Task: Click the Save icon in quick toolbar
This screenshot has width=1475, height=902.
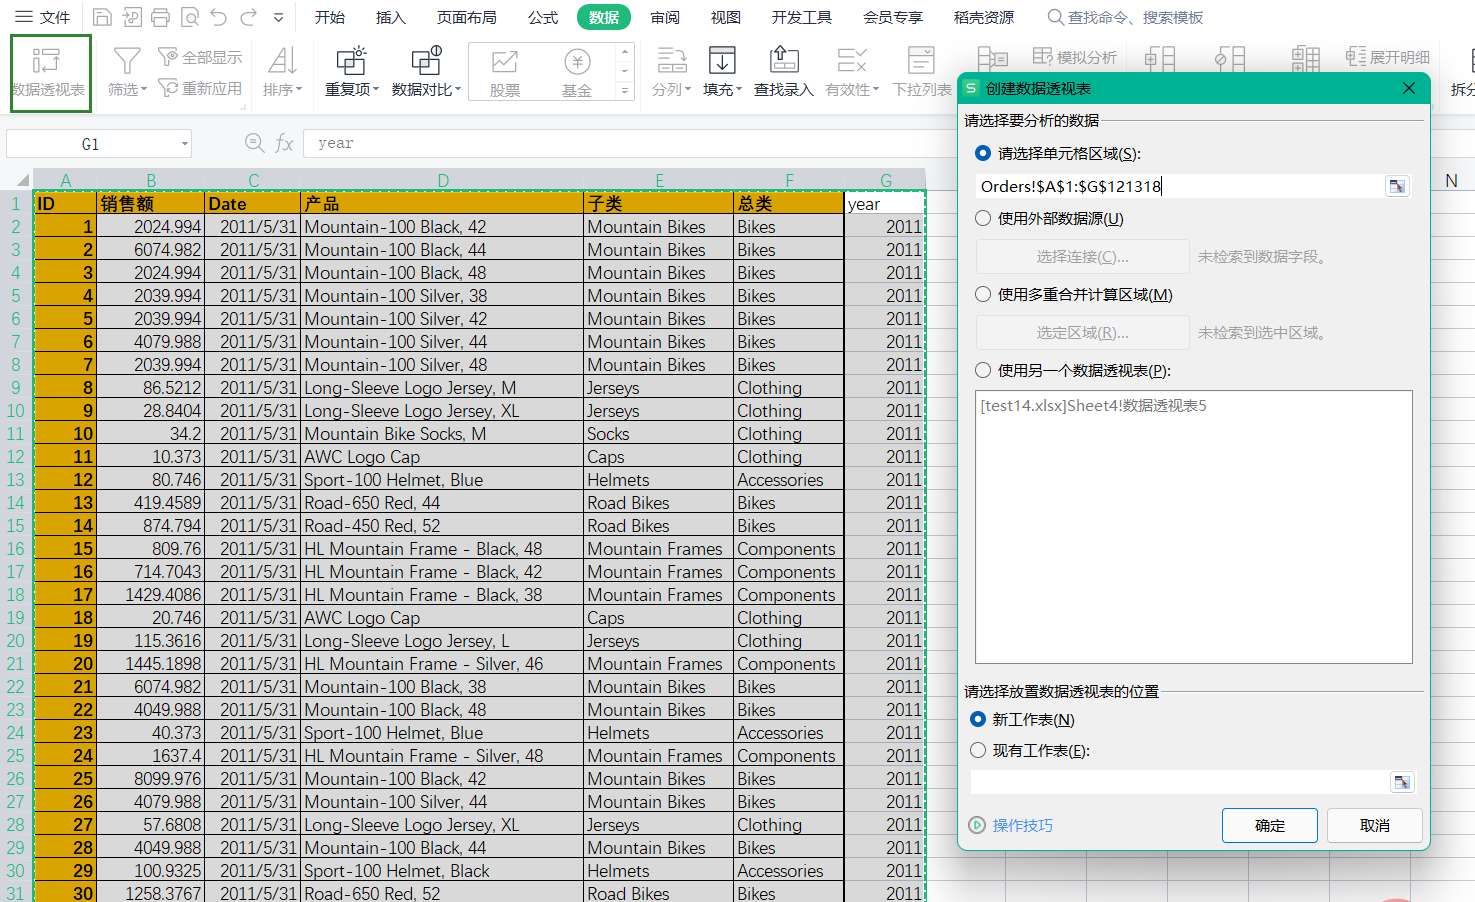Action: (x=102, y=17)
